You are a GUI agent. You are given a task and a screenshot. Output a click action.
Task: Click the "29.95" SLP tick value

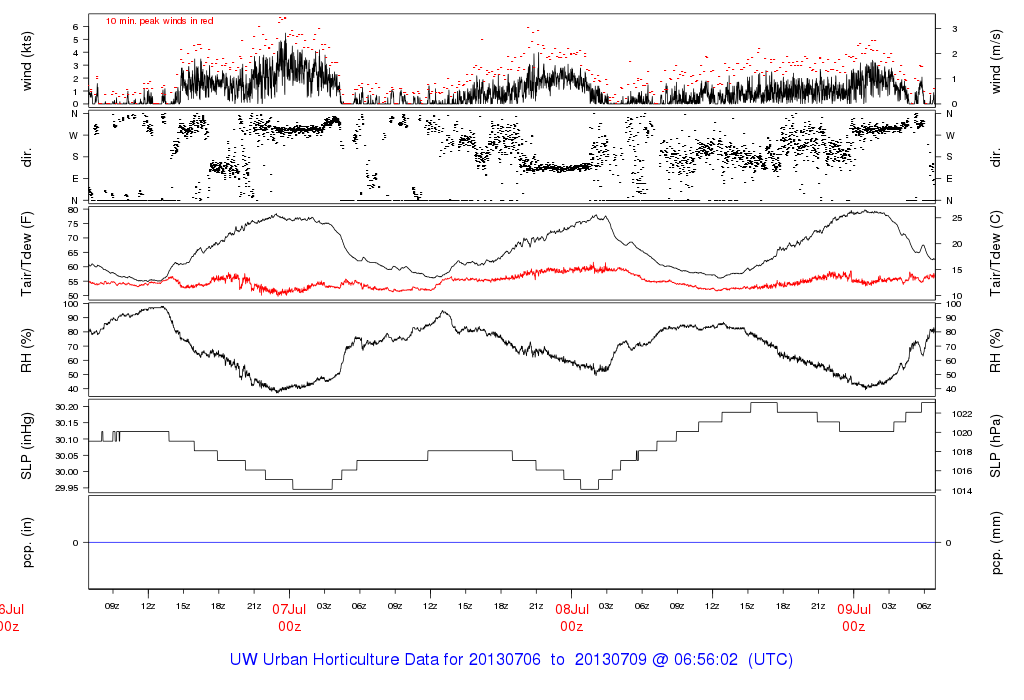67,488
